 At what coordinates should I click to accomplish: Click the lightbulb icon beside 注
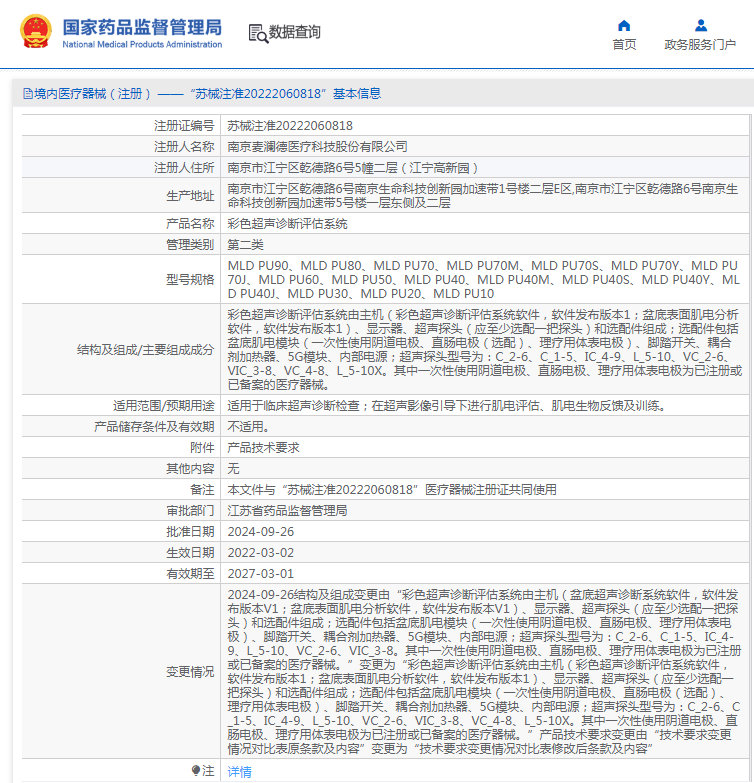[x=196, y=771]
